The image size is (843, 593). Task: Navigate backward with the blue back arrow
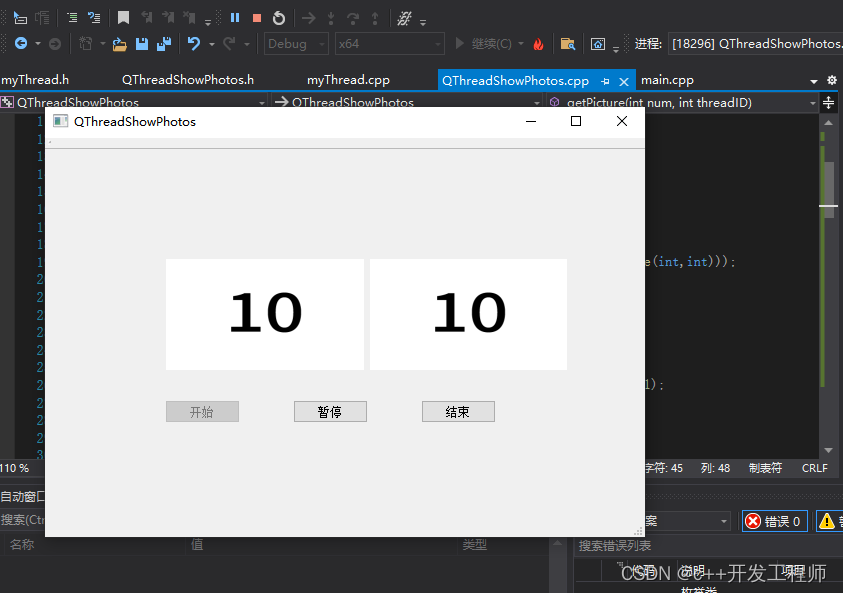pos(21,43)
